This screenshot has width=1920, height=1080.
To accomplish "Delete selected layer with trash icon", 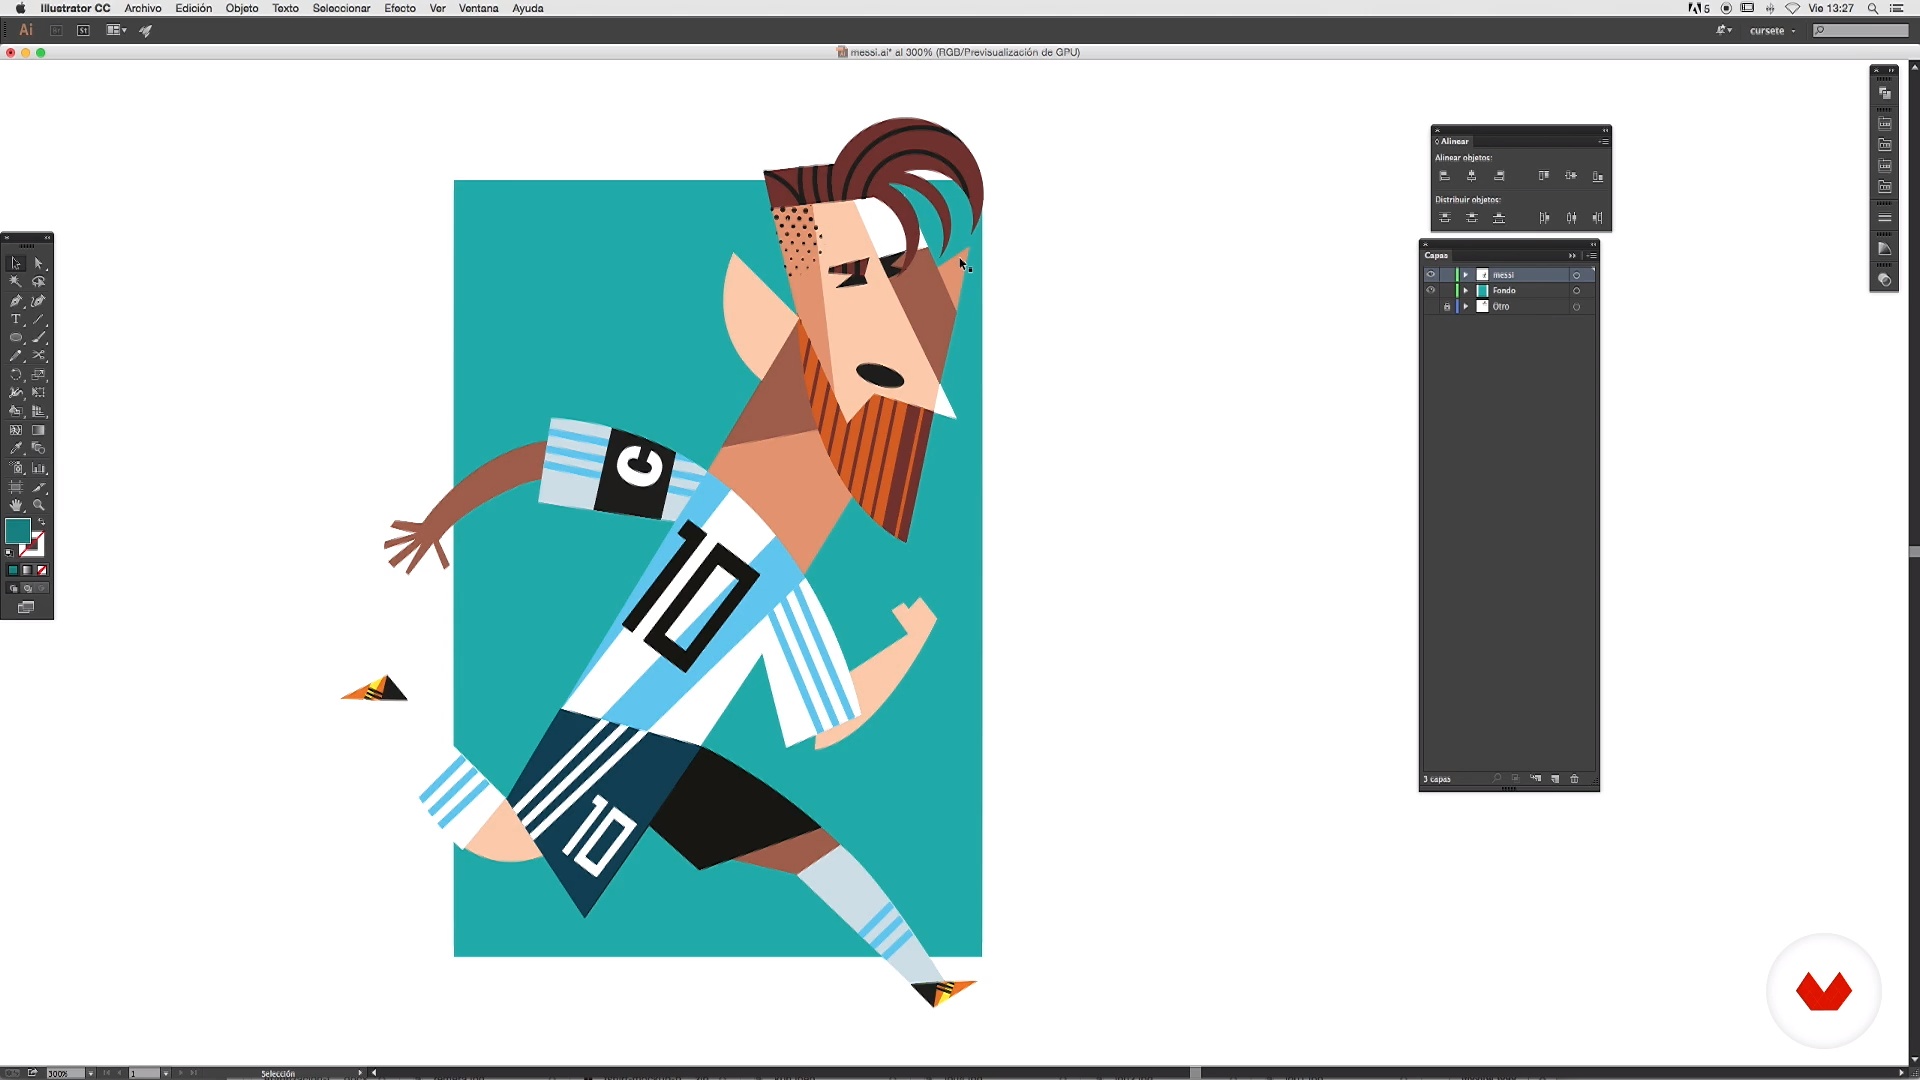I will (1574, 779).
